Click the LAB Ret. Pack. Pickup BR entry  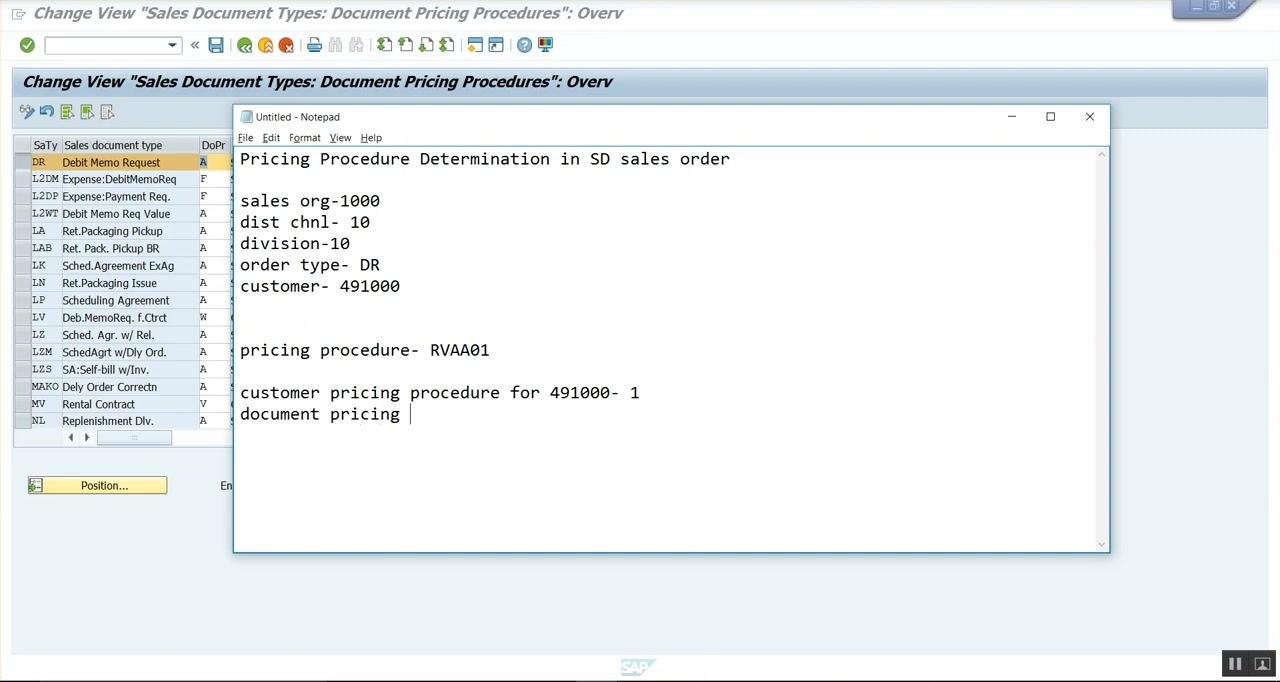click(114, 248)
